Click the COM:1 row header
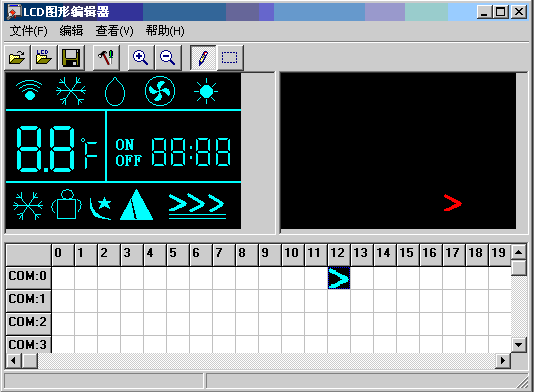This screenshot has width=534, height=392. [29, 301]
